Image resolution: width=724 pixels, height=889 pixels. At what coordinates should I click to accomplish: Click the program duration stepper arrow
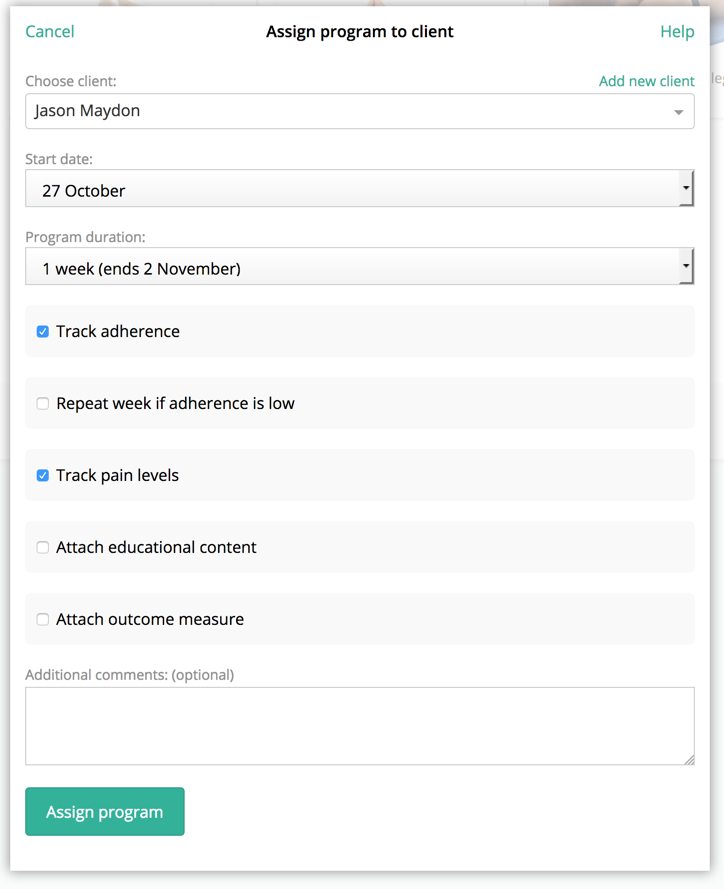tap(687, 266)
